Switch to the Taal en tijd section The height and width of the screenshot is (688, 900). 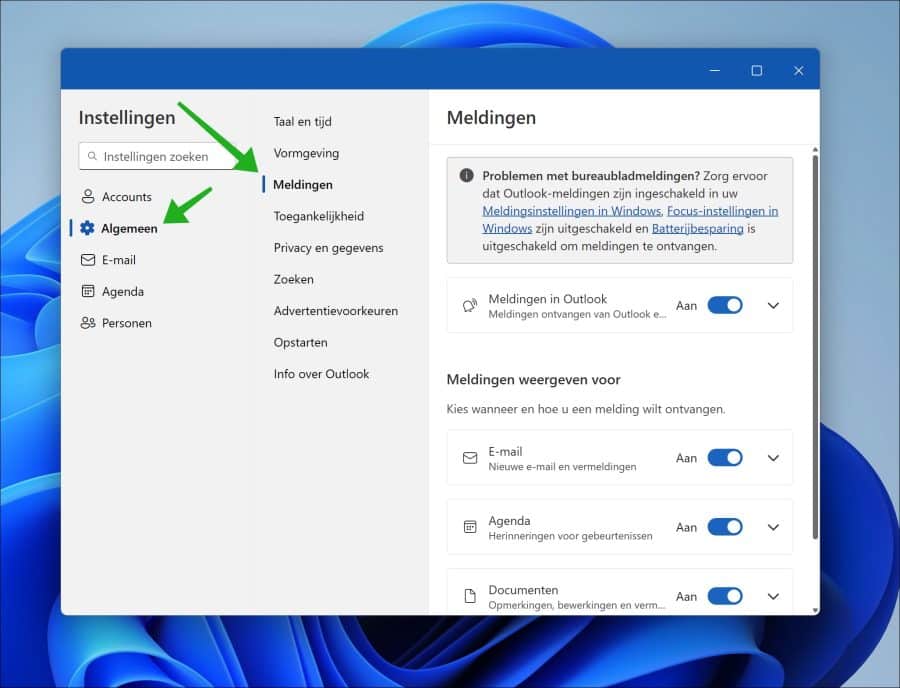point(302,121)
